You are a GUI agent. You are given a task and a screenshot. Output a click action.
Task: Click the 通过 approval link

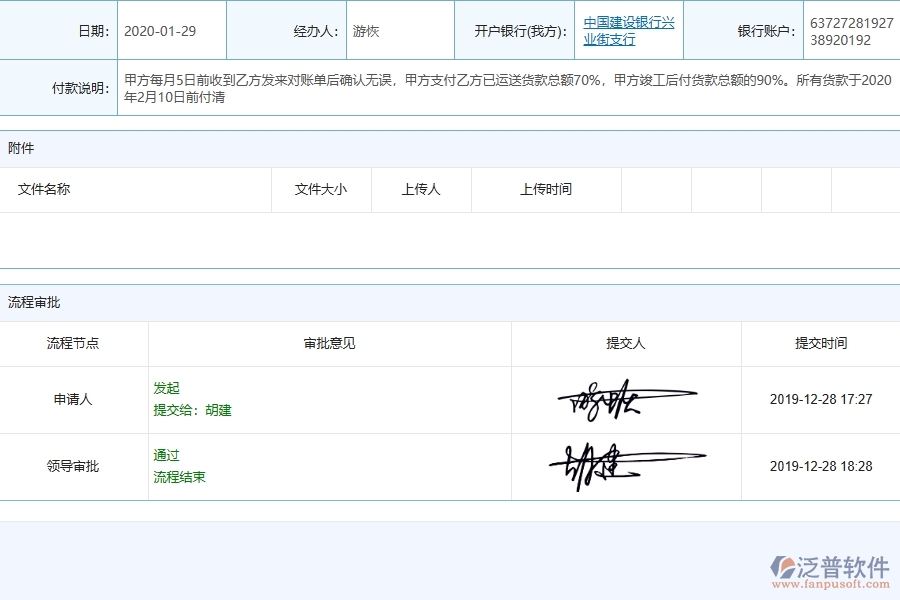tap(166, 455)
